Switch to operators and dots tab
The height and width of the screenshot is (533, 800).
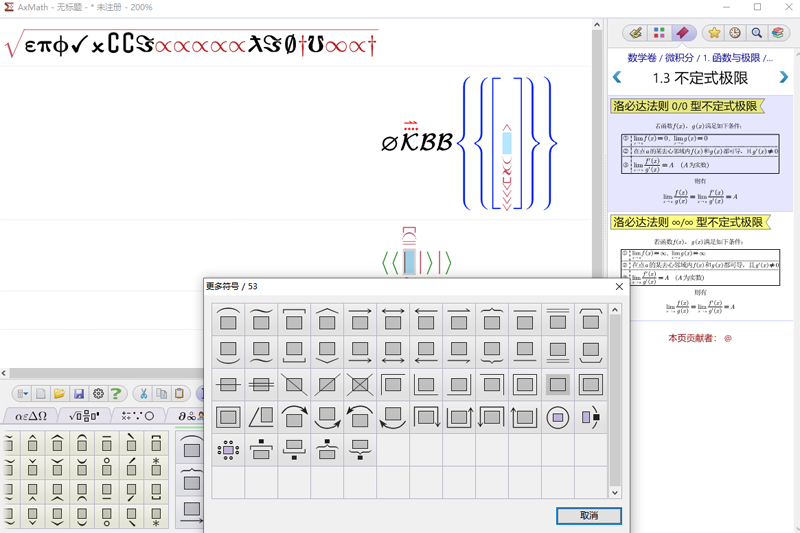coord(138,416)
